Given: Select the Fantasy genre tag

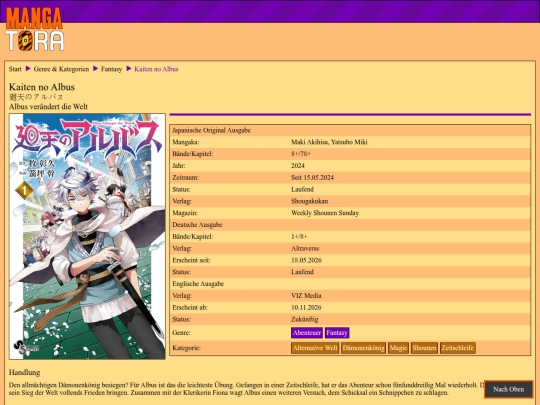Looking at the screenshot, I should tap(337, 333).
